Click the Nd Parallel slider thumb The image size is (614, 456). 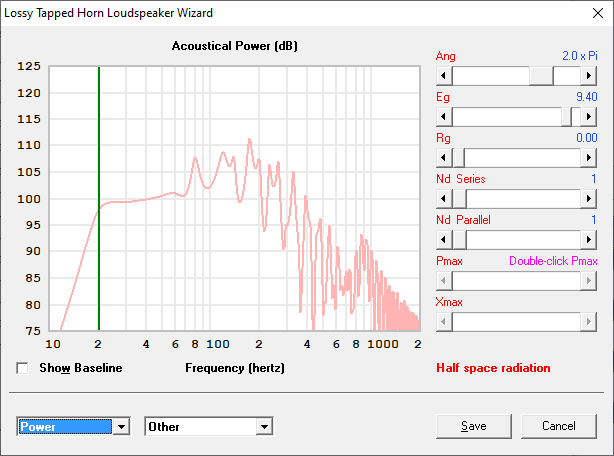[459, 240]
